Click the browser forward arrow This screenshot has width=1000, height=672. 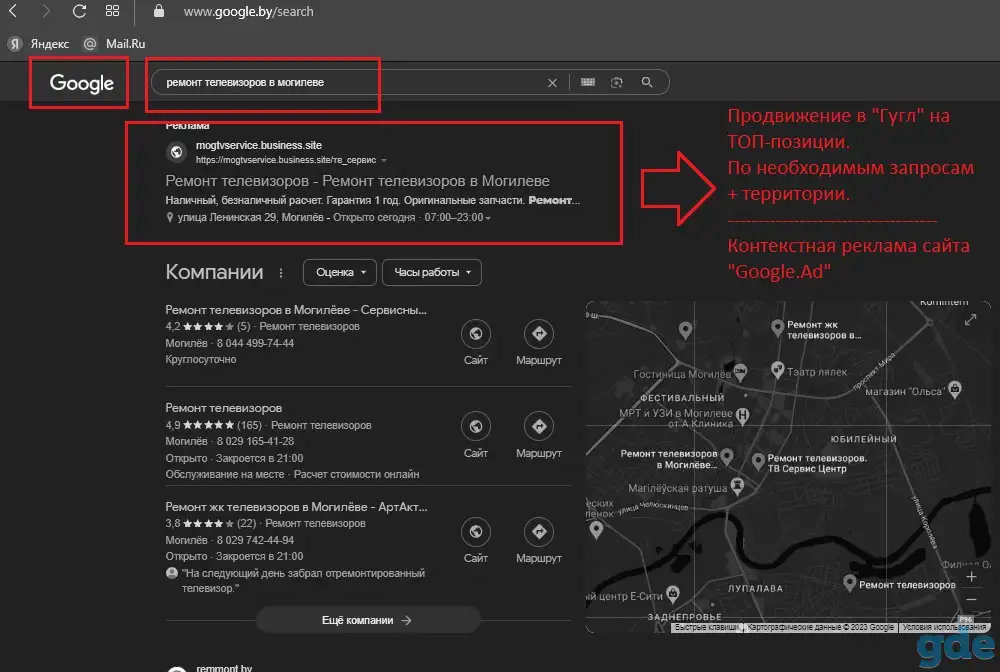point(45,11)
